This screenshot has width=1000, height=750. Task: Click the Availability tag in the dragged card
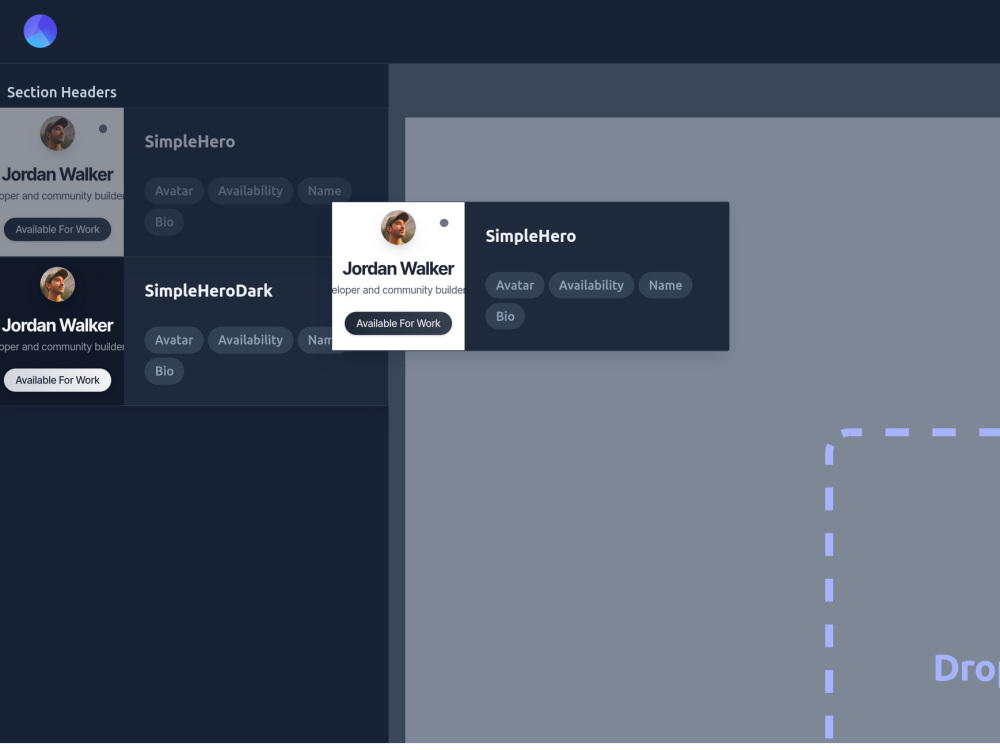(x=591, y=285)
